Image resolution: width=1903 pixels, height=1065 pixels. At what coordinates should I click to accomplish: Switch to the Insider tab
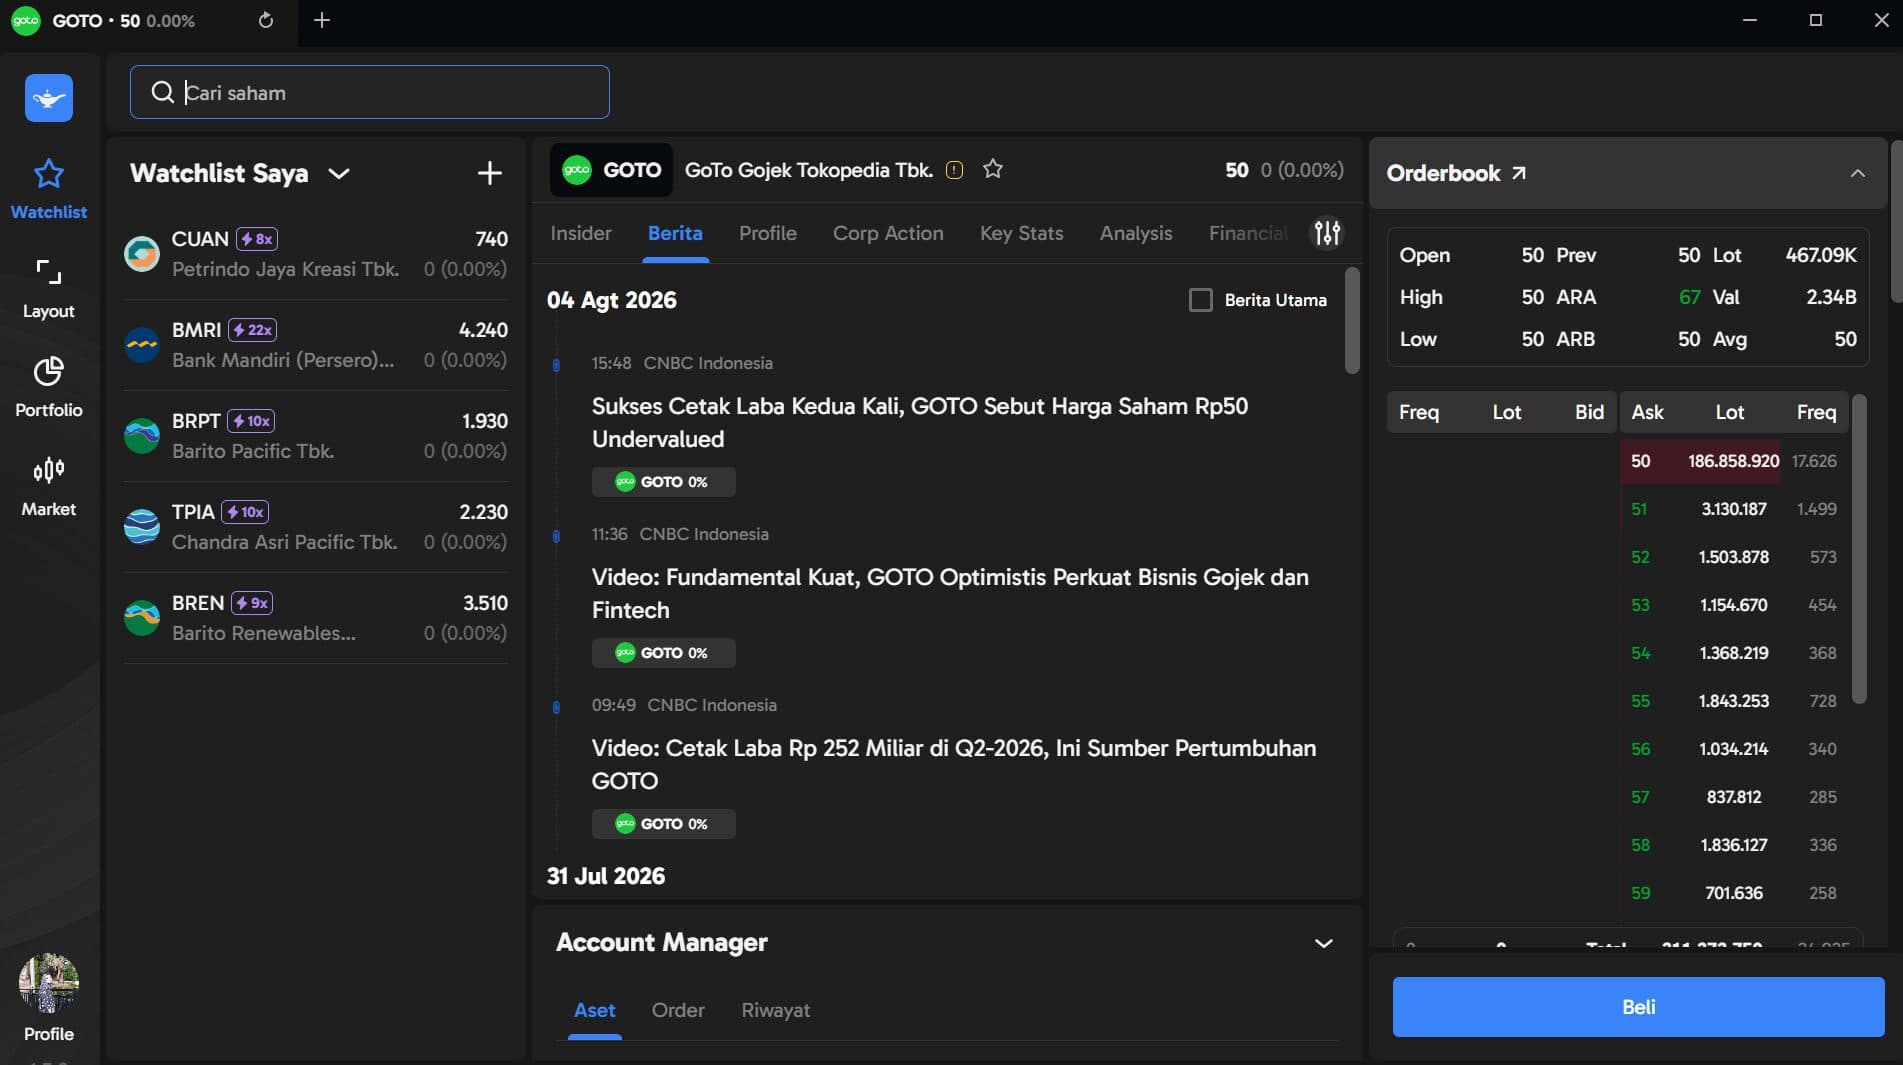click(x=581, y=233)
